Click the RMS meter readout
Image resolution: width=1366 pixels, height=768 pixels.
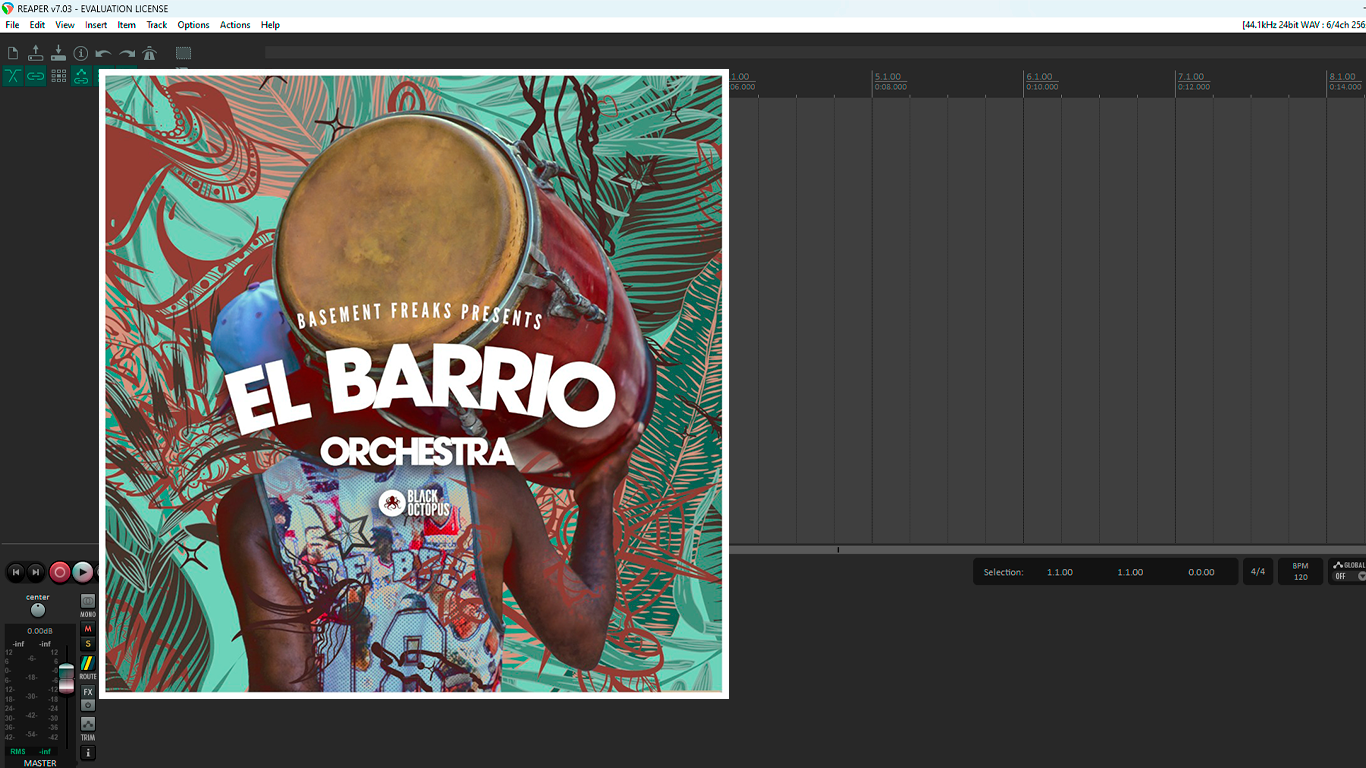point(30,751)
